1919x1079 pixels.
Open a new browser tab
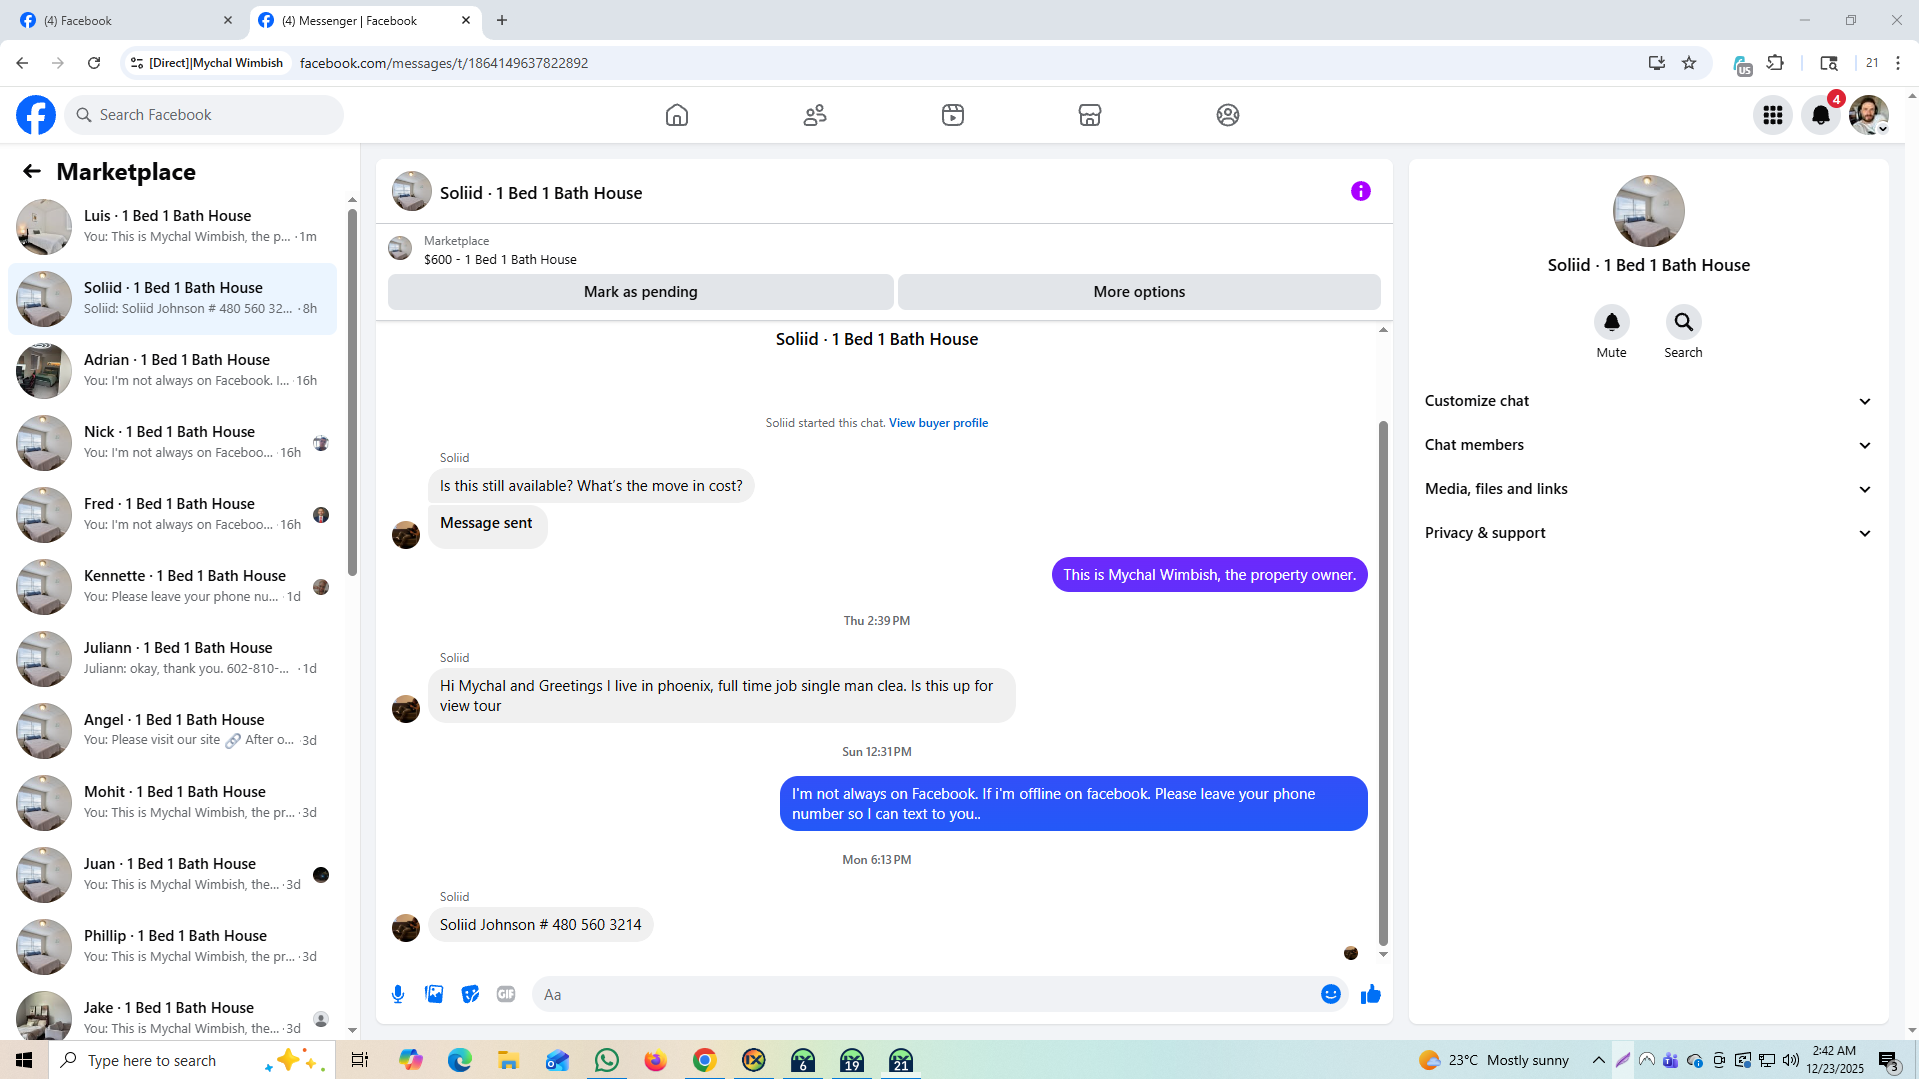point(502,20)
